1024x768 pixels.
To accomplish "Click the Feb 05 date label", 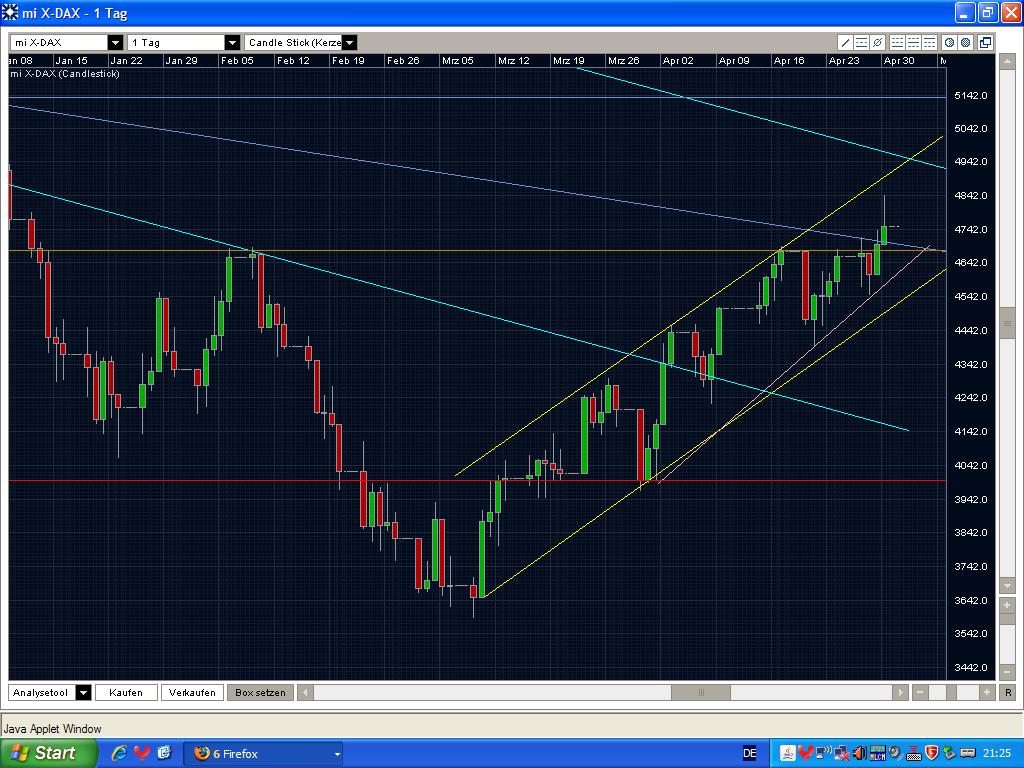I will click(x=237, y=61).
